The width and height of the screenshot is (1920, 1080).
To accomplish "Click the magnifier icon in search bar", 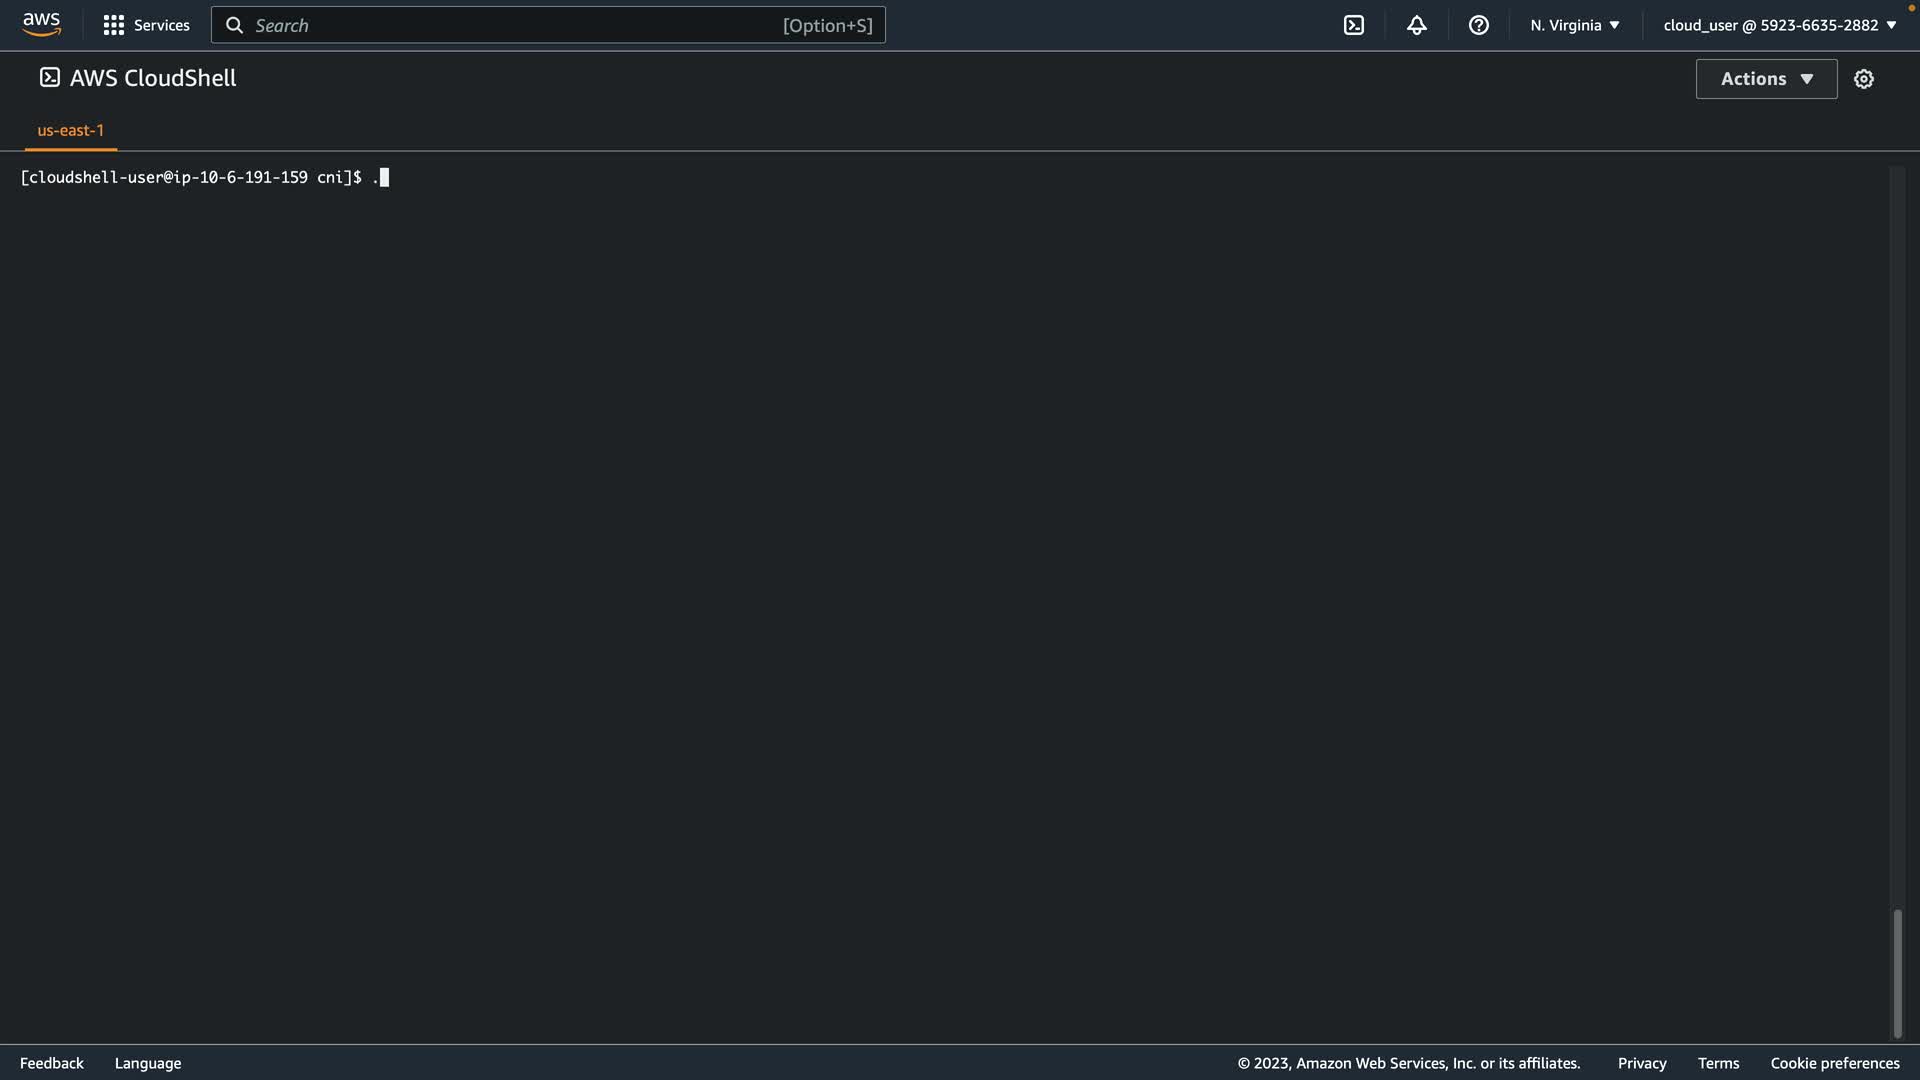I will pos(234,25).
